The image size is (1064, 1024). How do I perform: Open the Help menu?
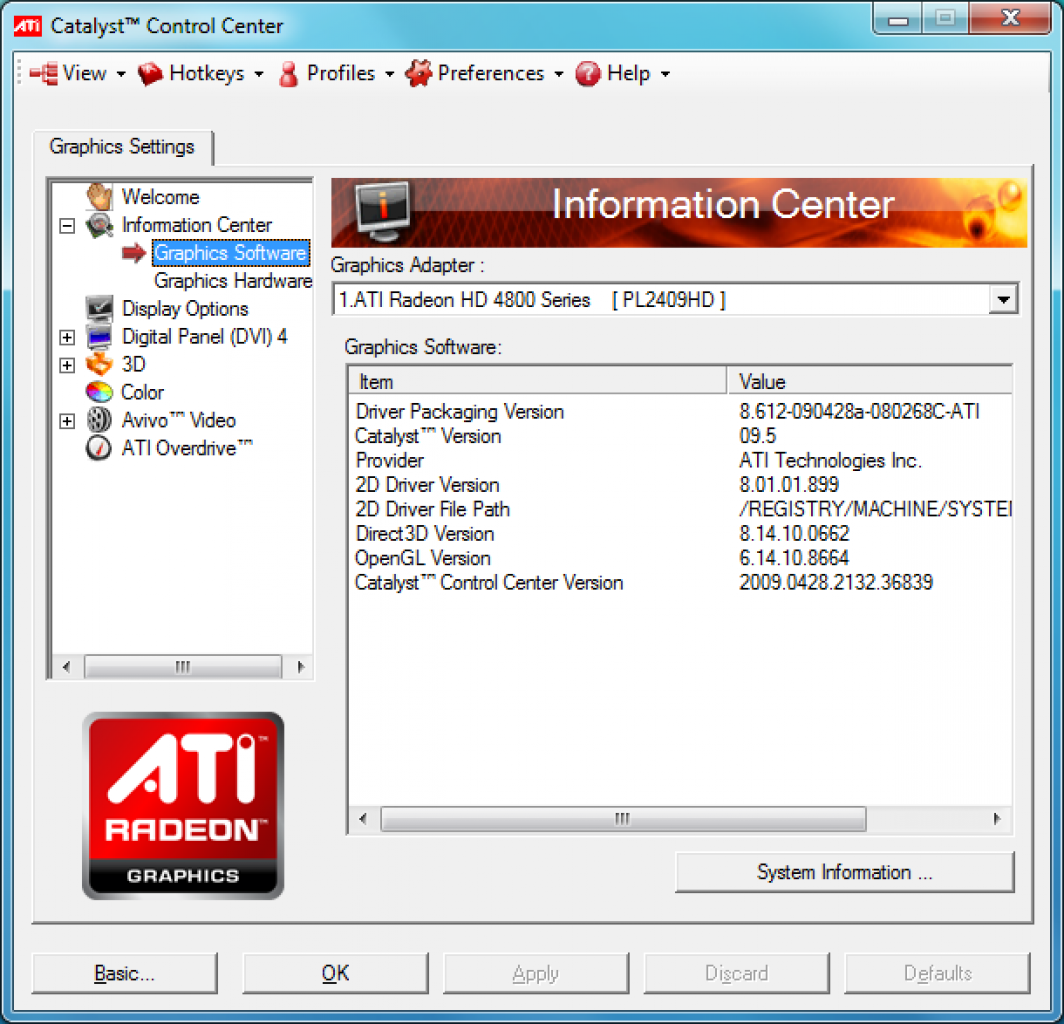click(x=628, y=73)
